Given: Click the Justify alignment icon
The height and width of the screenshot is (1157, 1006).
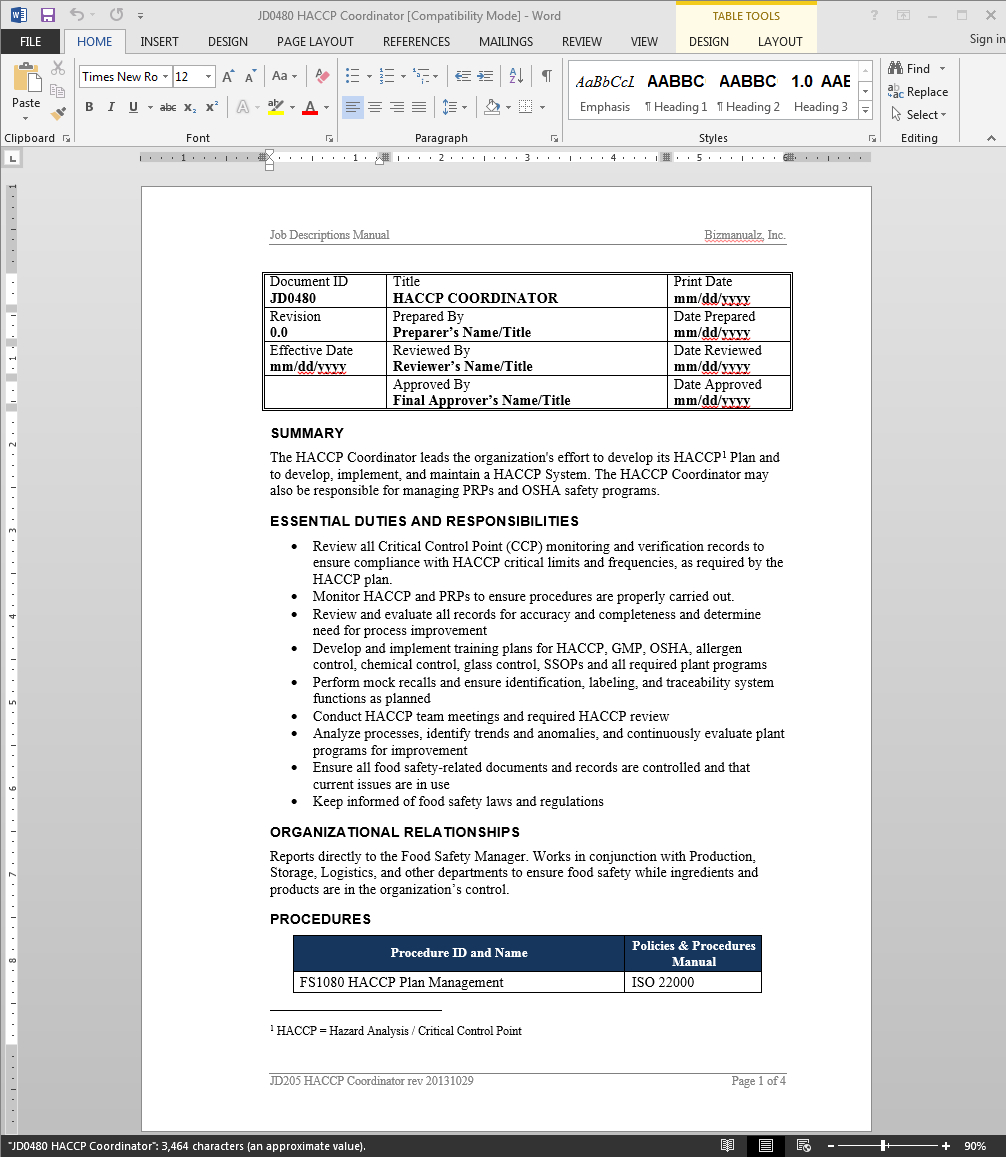Looking at the screenshot, I should coord(419,108).
